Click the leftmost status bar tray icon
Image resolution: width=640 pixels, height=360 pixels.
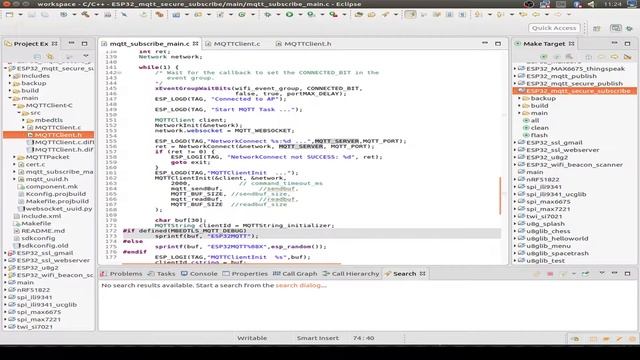[576, 339]
